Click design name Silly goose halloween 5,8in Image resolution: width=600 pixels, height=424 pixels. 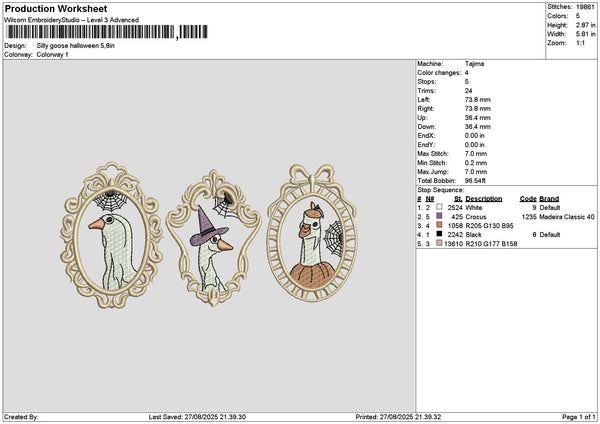tap(76, 46)
